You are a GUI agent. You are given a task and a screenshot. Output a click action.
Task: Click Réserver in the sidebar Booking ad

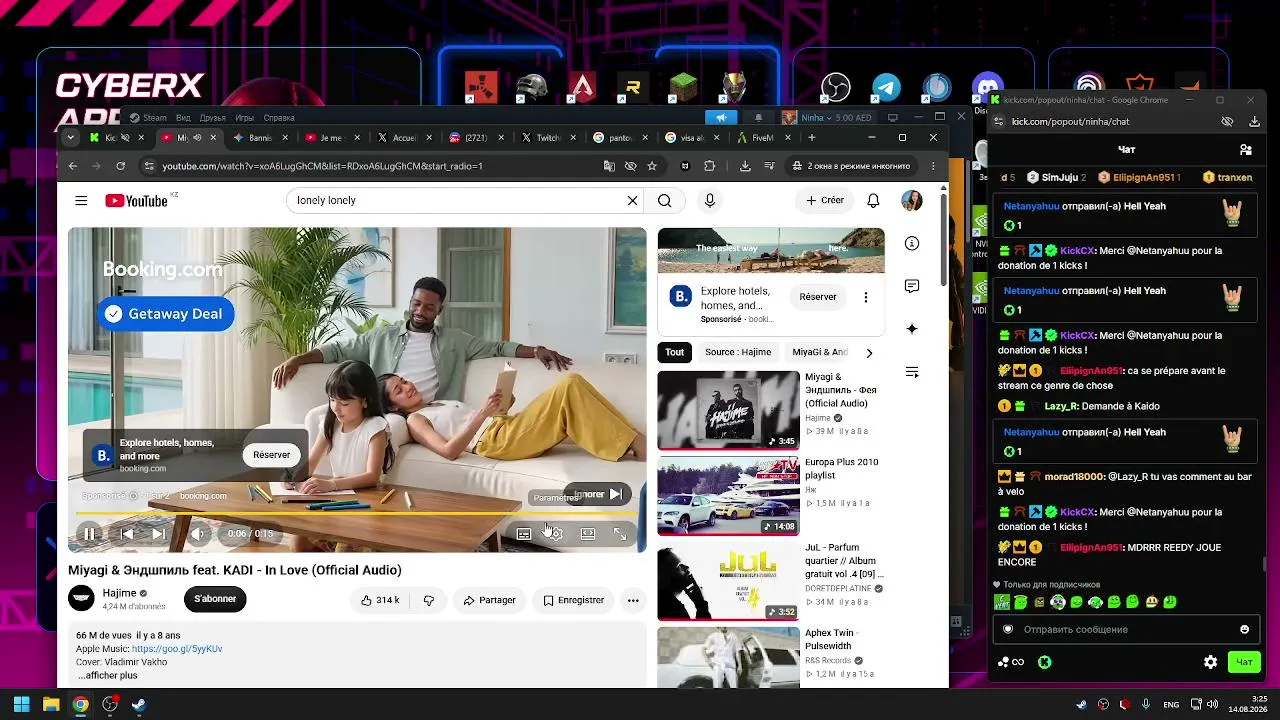[x=818, y=297]
